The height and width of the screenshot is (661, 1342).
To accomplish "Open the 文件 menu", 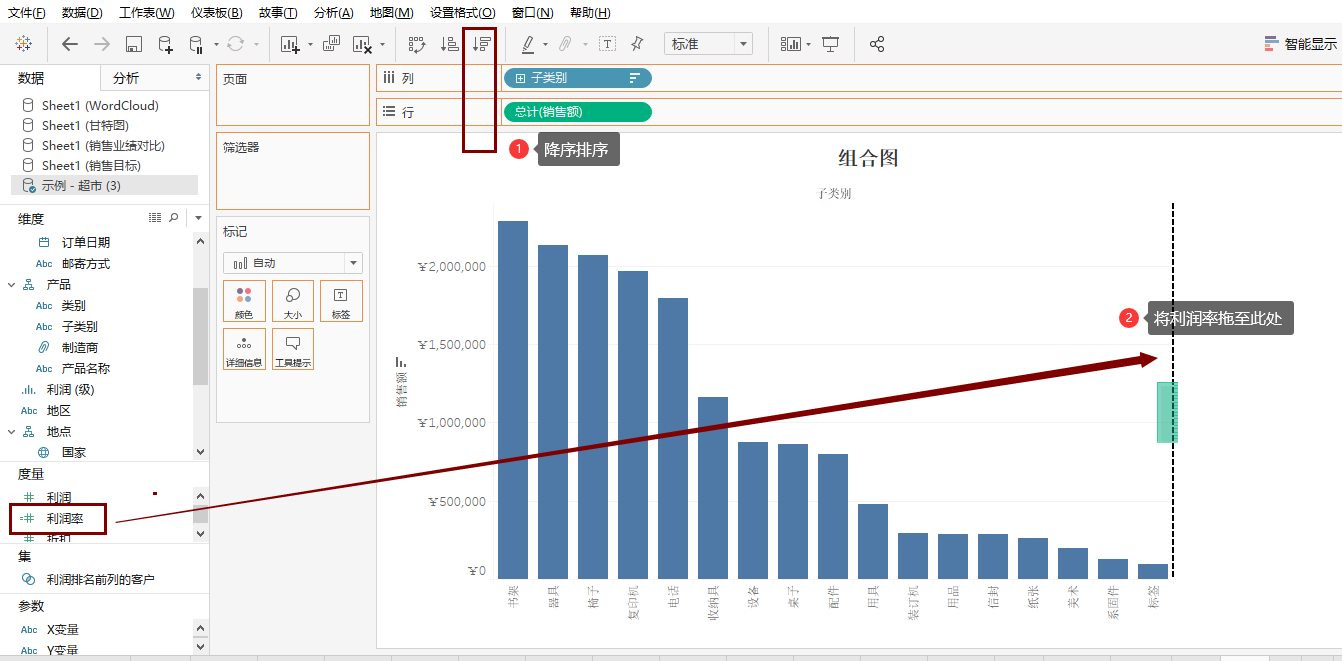I will click(x=26, y=12).
